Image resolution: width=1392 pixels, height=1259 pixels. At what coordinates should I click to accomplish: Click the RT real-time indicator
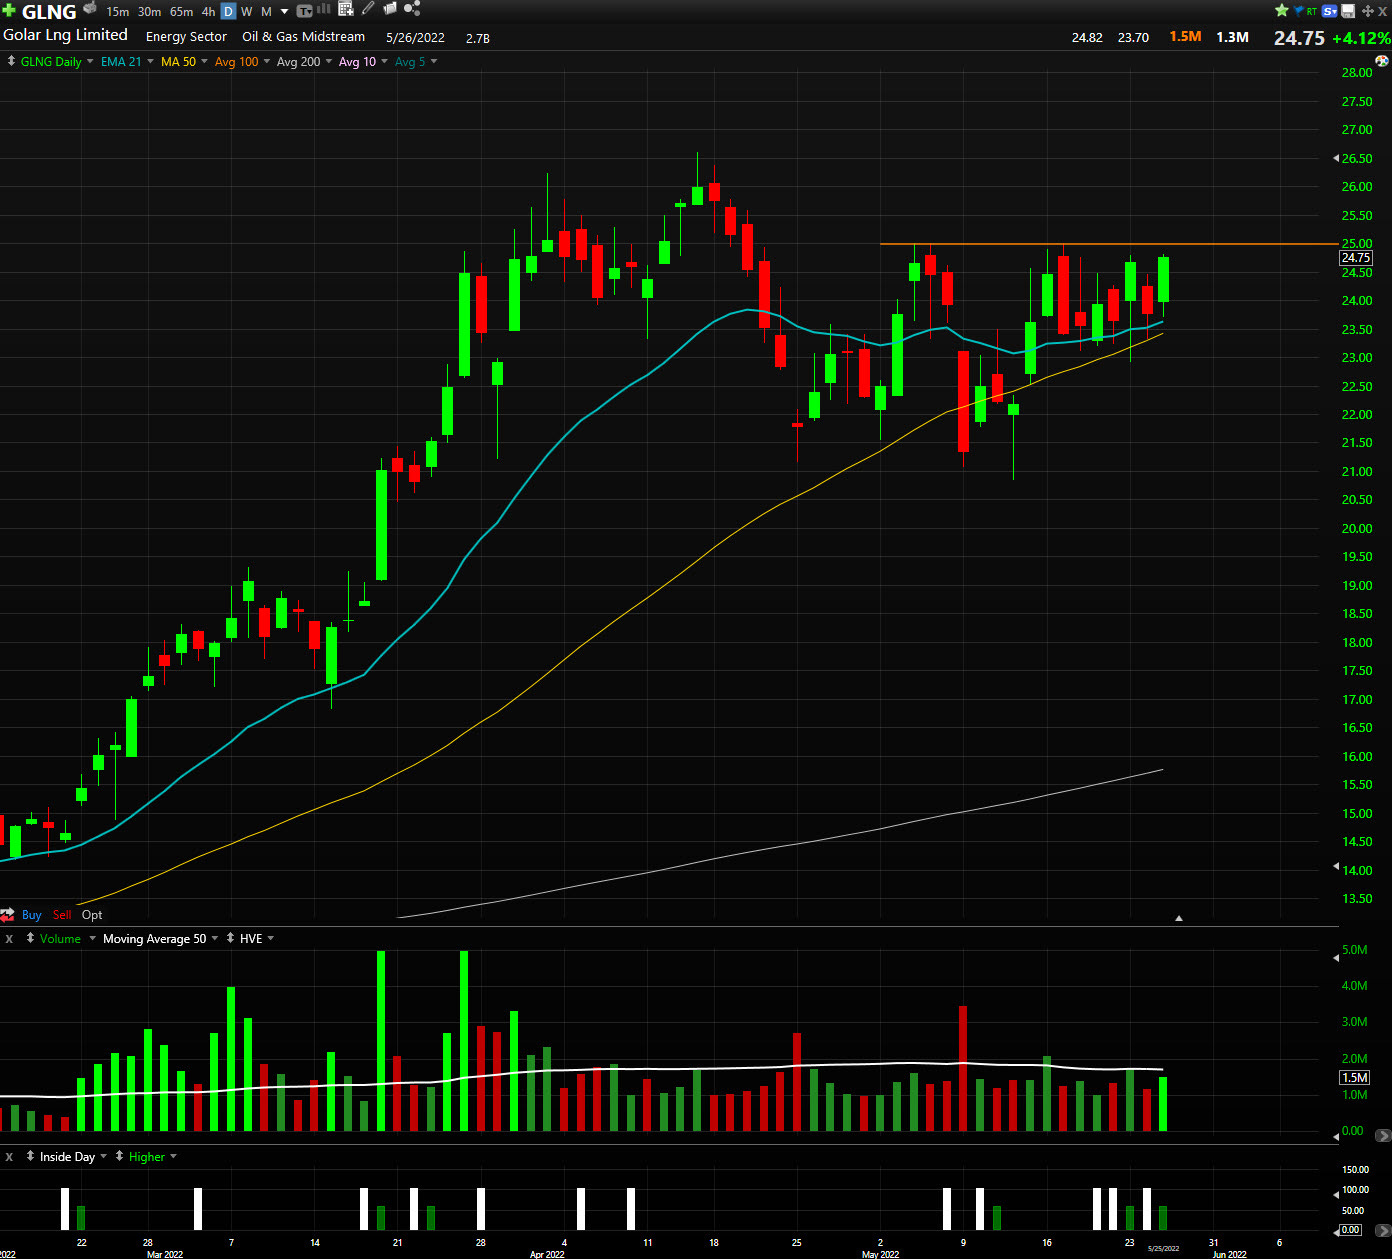coord(1312,12)
